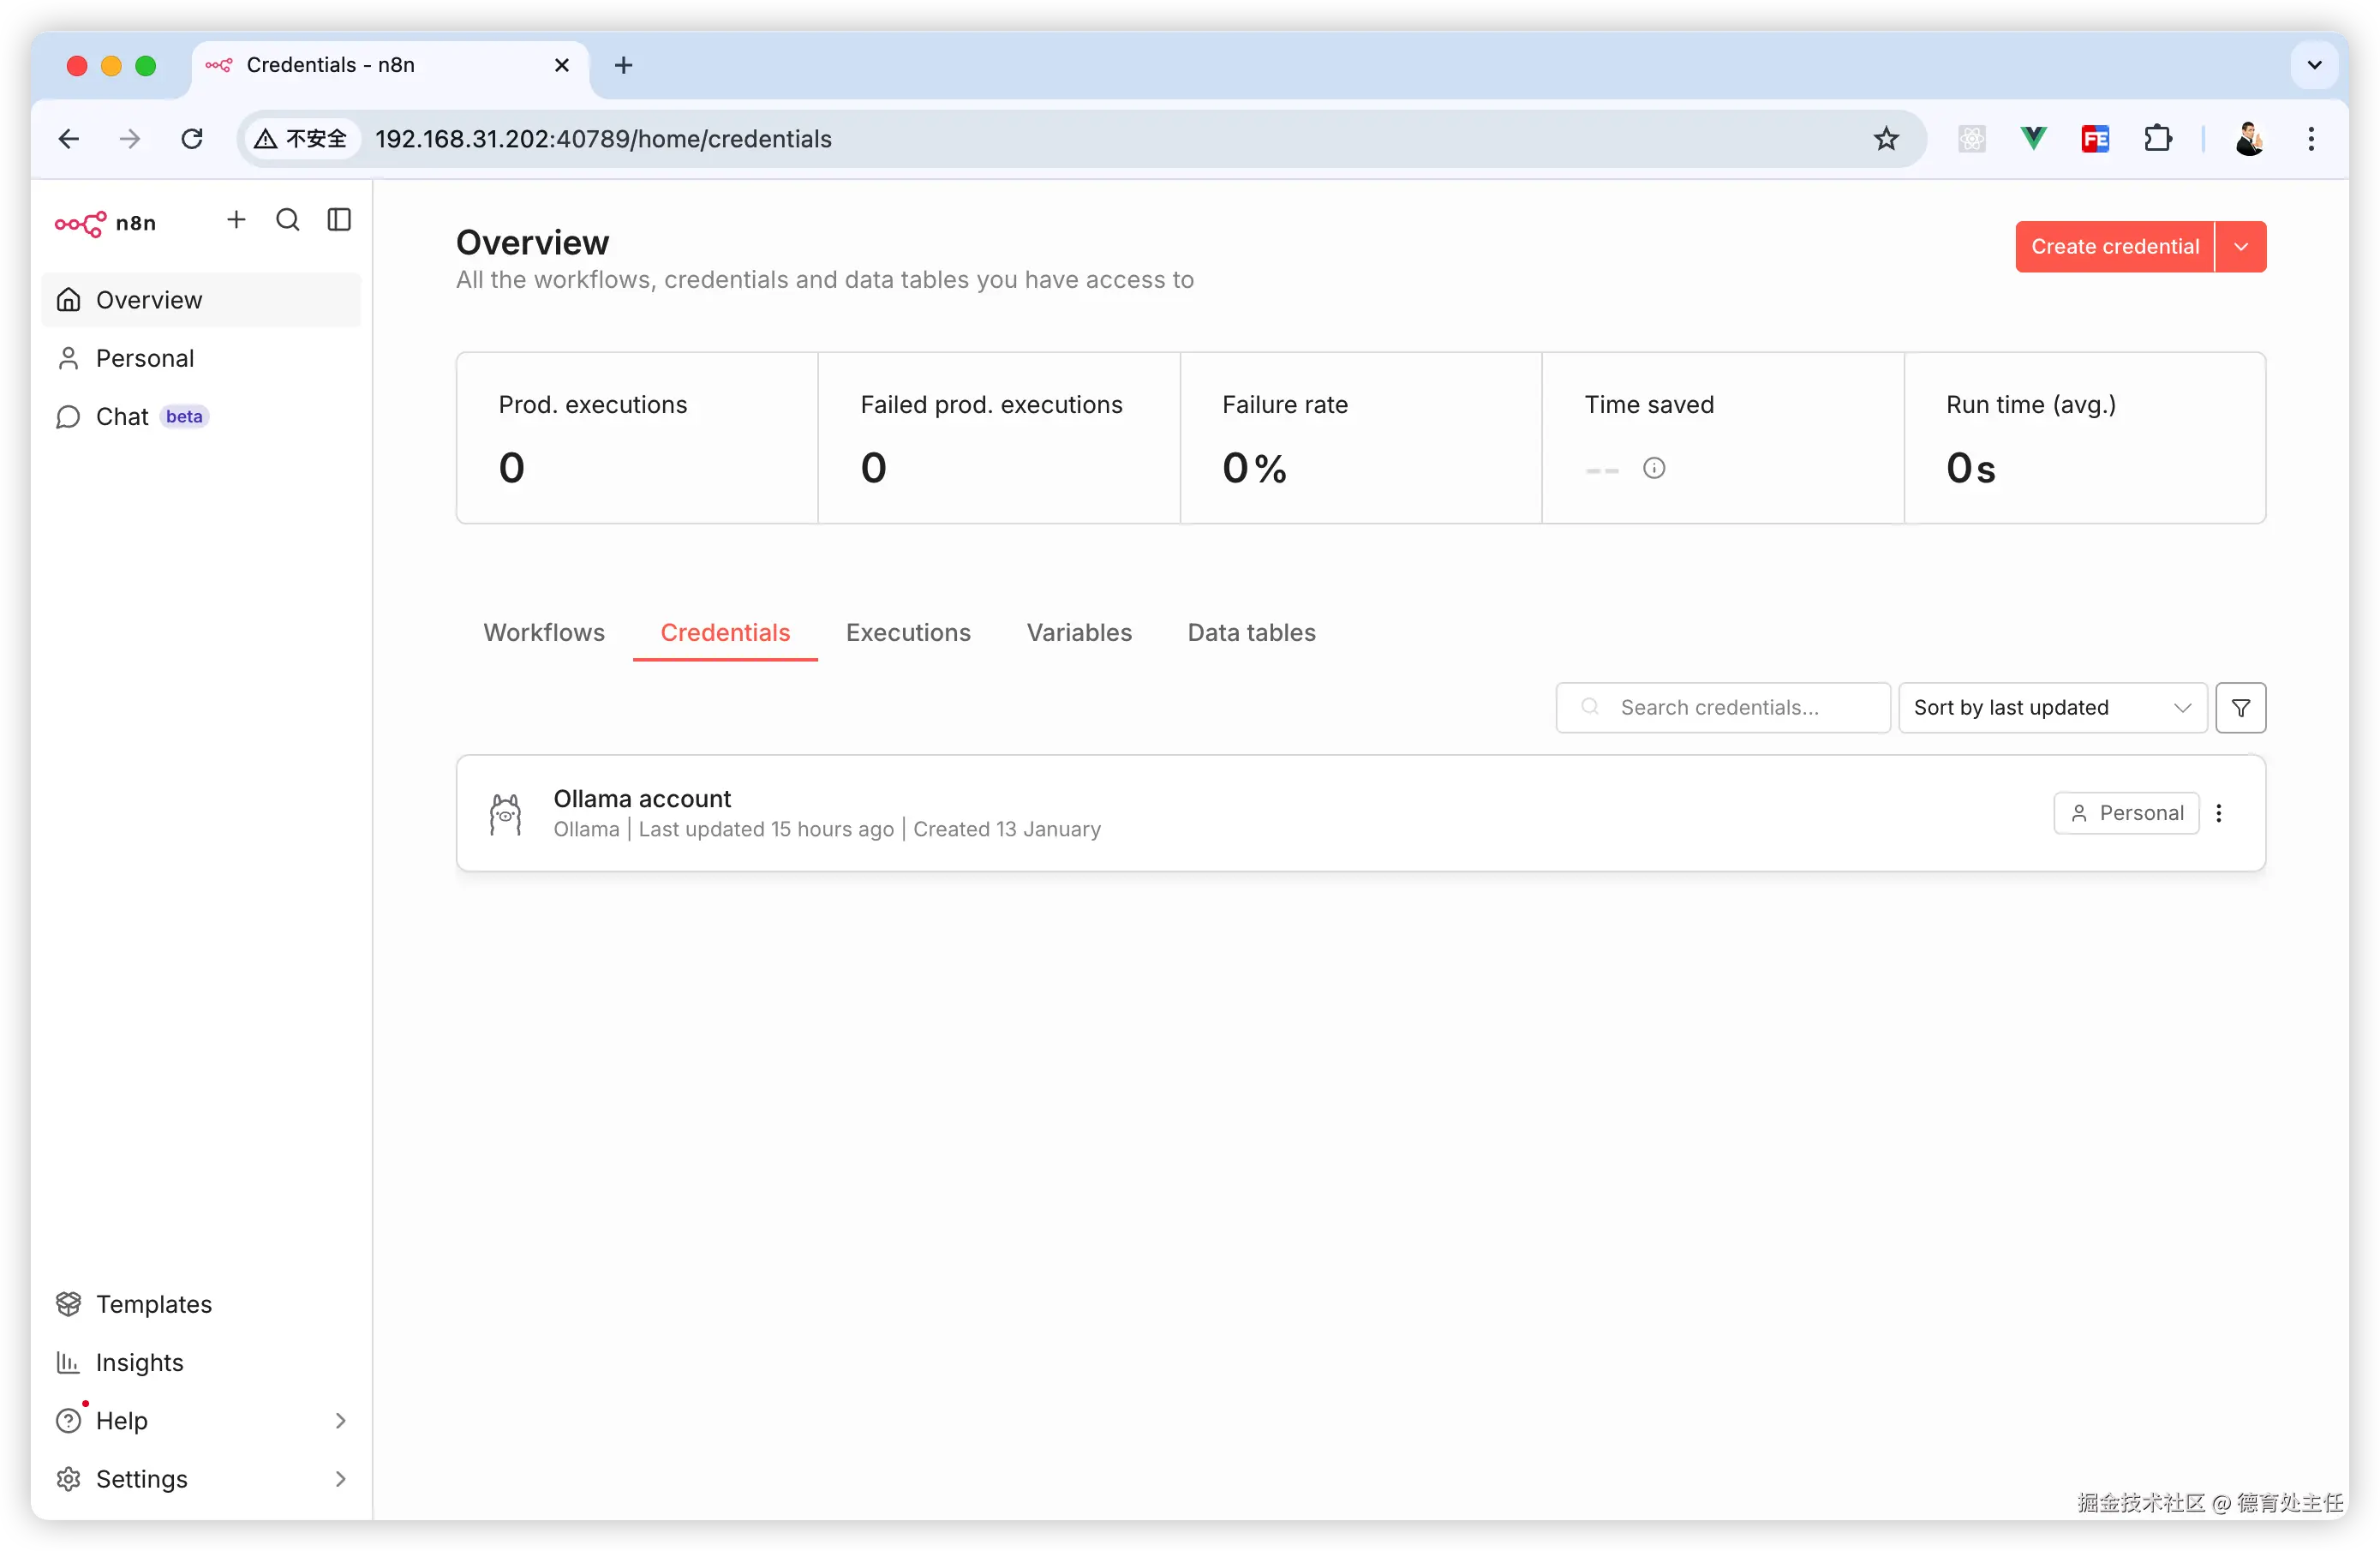Open search with the magnifier icon
This screenshot has height=1551, width=2380.
point(288,220)
